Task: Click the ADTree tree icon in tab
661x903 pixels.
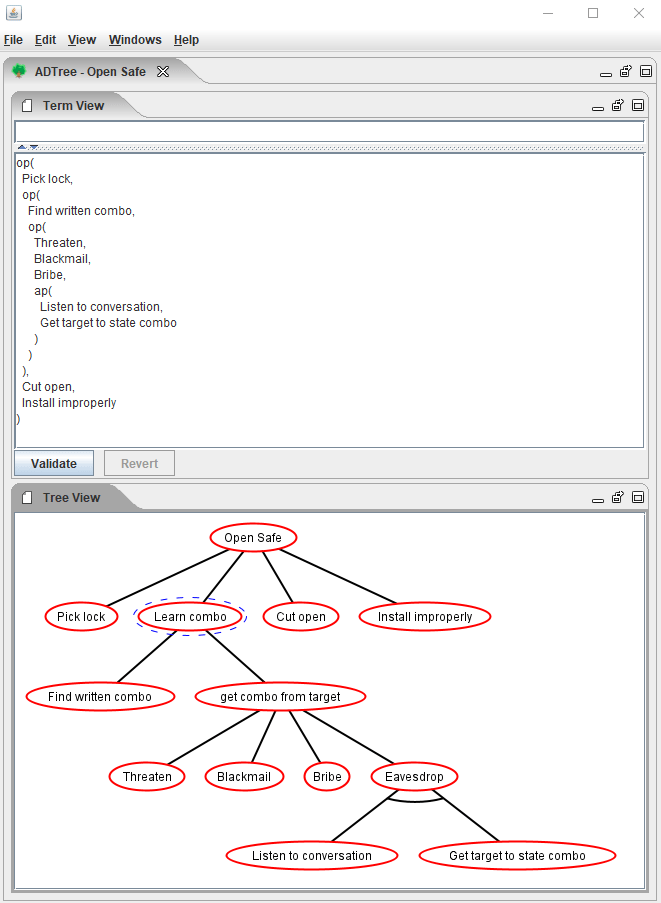Action: [x=19, y=71]
